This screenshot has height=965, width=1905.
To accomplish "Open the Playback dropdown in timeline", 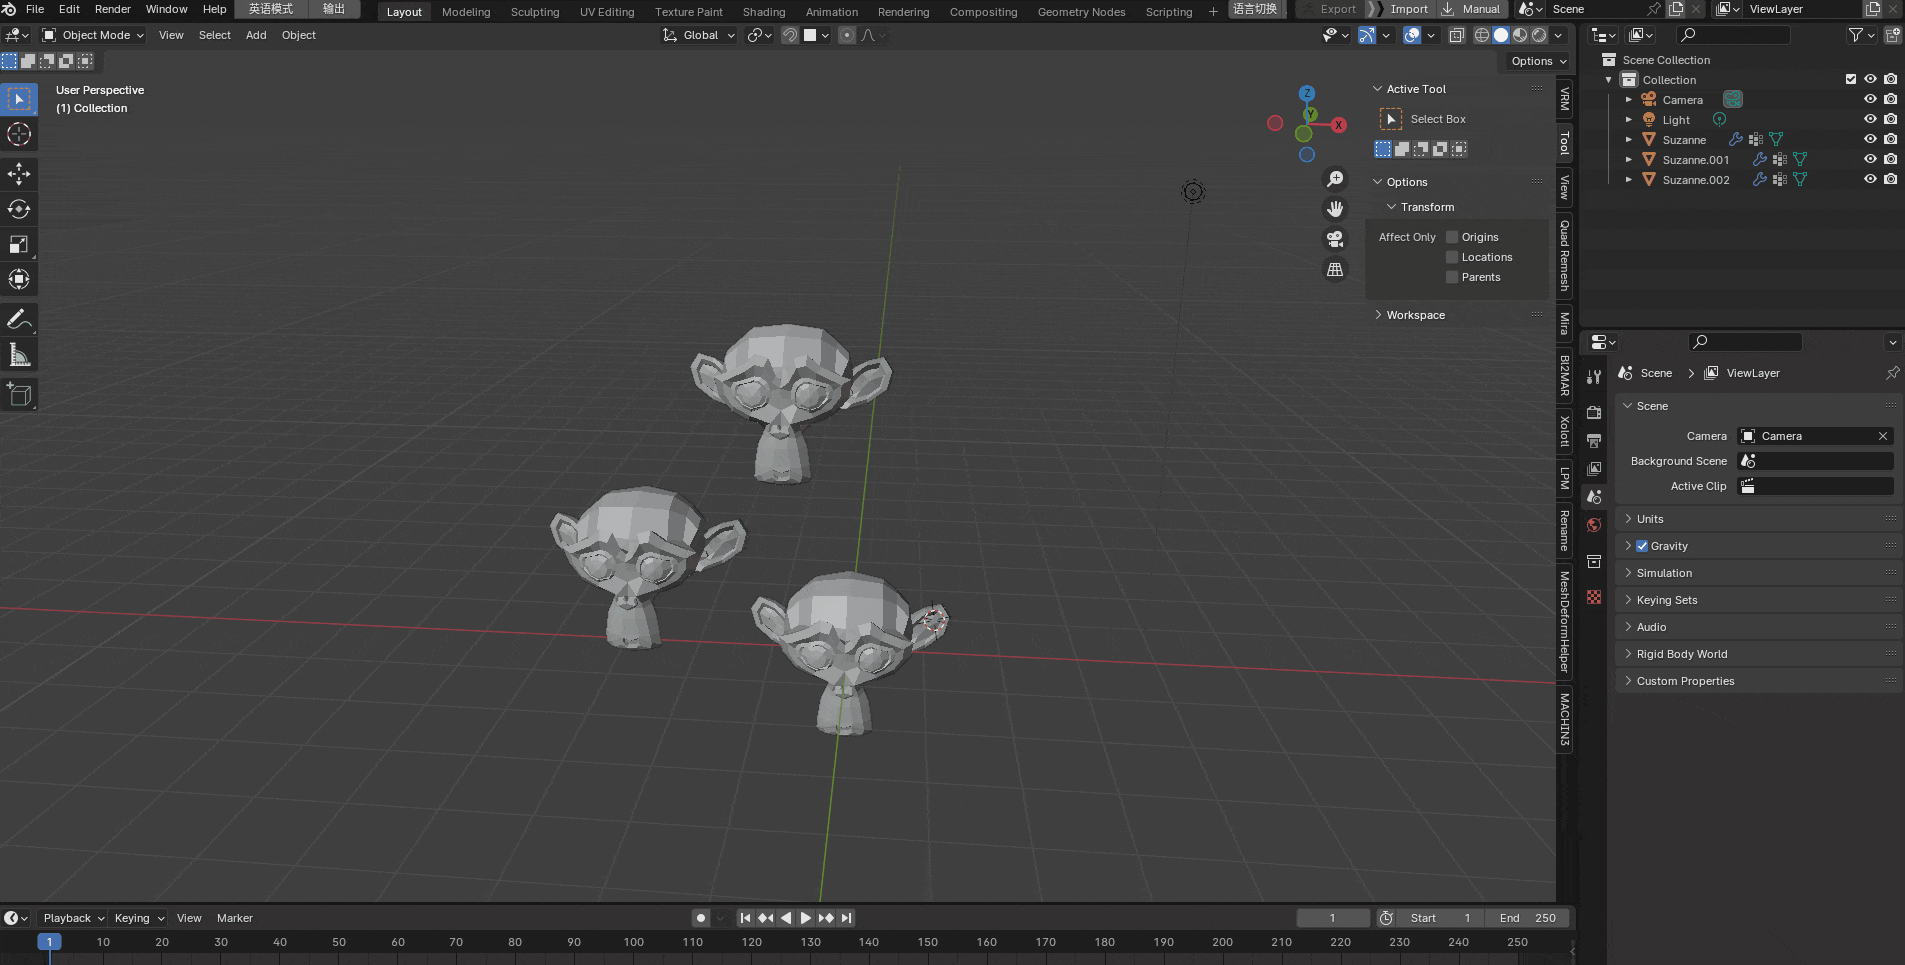I will (73, 918).
